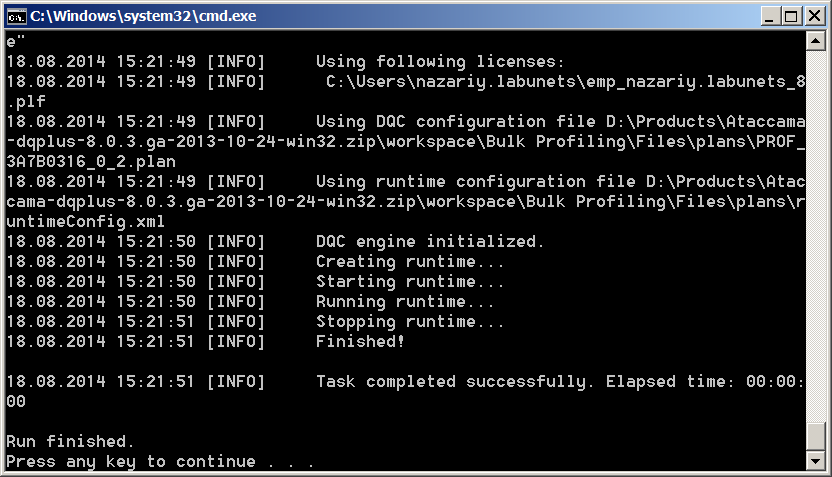
Task: Maximize the command prompt window
Action: pyautogui.click(x=791, y=16)
